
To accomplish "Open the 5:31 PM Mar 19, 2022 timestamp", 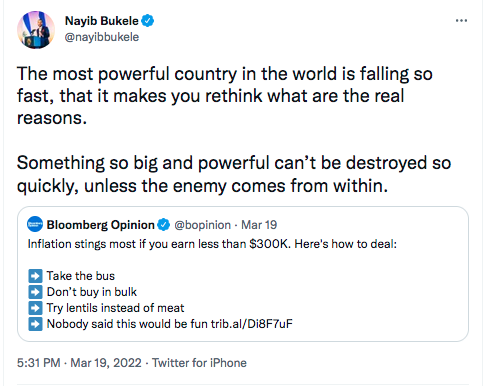I will tap(79, 363).
